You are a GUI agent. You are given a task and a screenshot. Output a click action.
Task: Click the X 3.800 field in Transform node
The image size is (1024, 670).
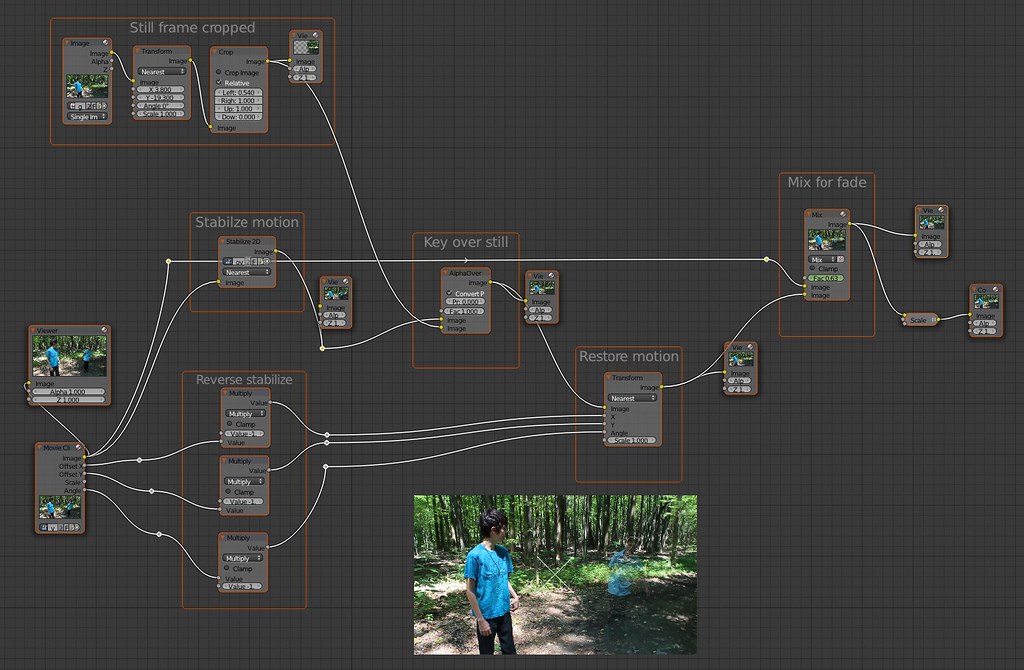[x=161, y=89]
